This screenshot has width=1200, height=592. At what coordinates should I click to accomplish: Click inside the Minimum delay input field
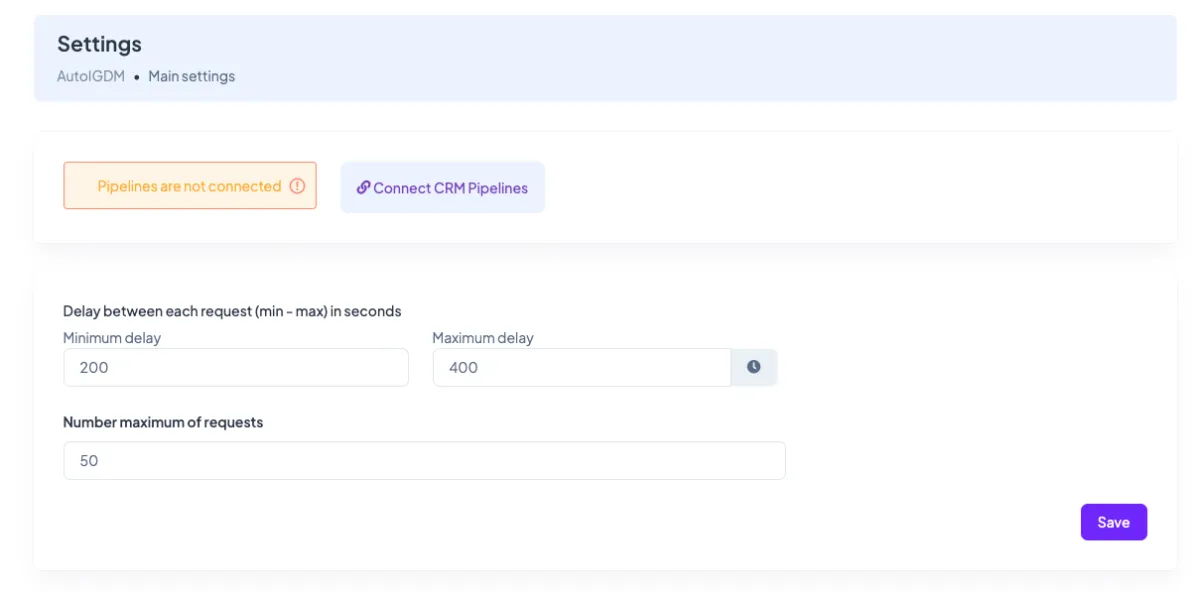click(x=235, y=367)
